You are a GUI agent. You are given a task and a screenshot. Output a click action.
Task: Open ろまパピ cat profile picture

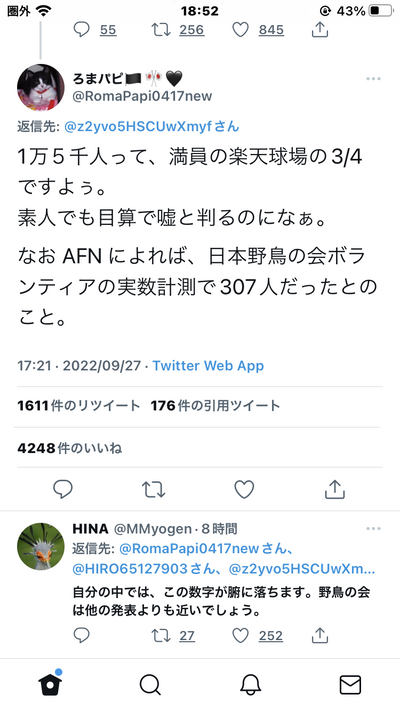tap(41, 88)
